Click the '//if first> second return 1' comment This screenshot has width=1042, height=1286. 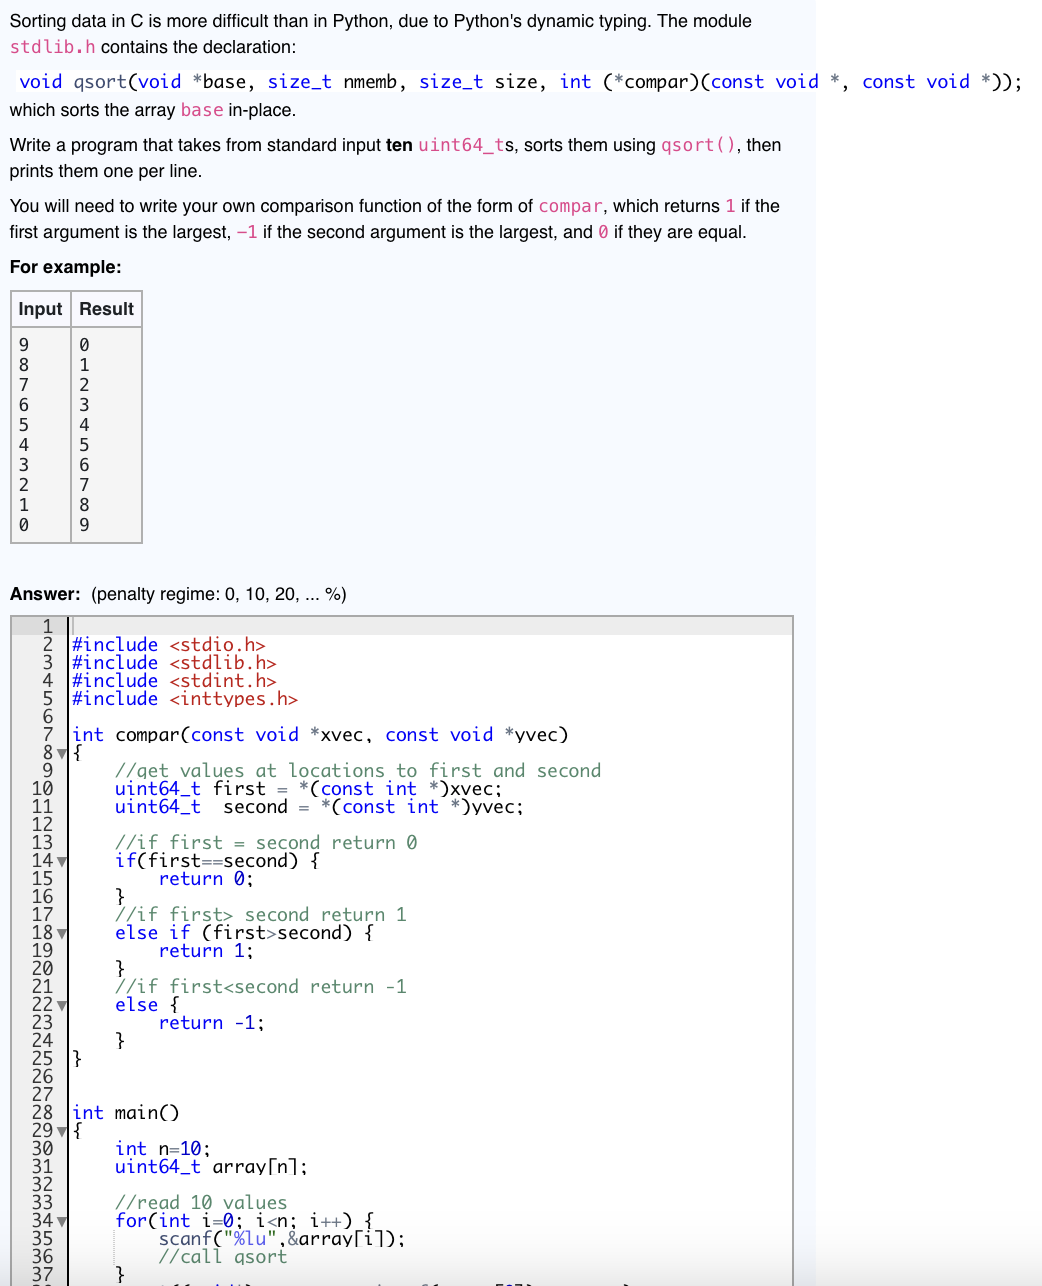(261, 915)
